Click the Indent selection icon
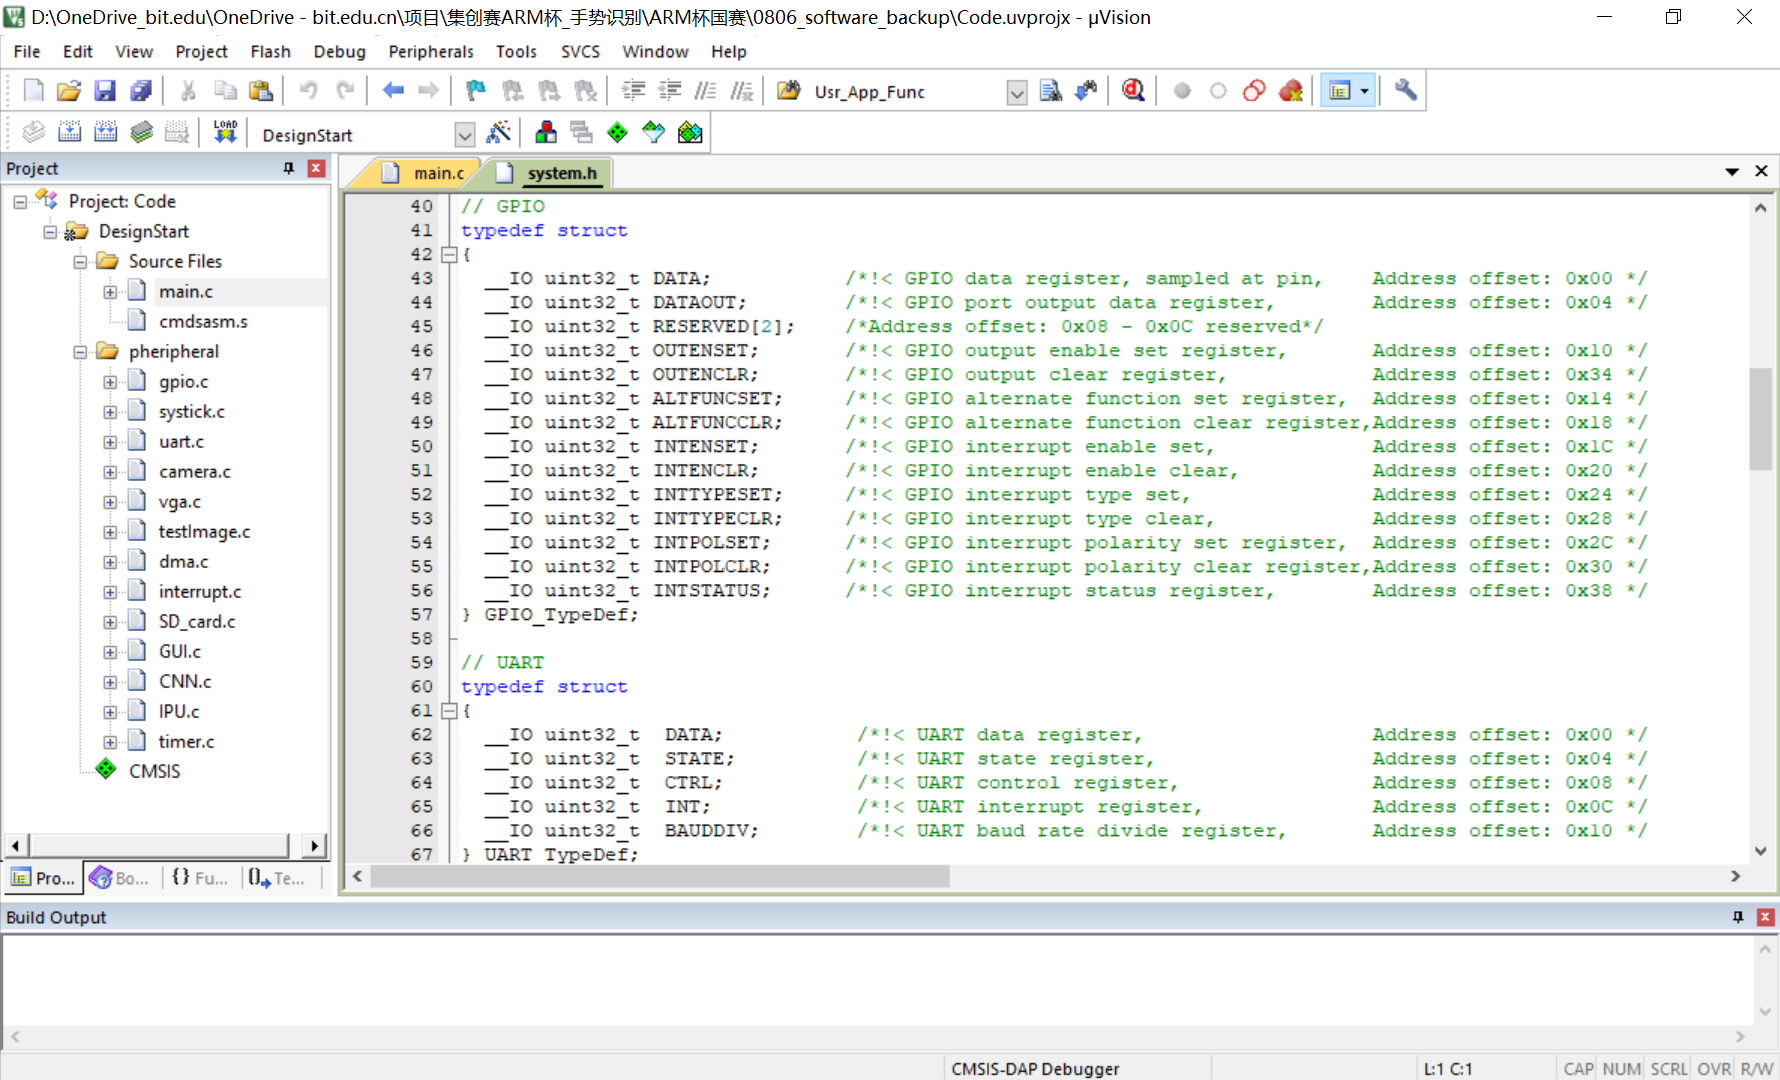The height and width of the screenshot is (1080, 1780). click(633, 91)
